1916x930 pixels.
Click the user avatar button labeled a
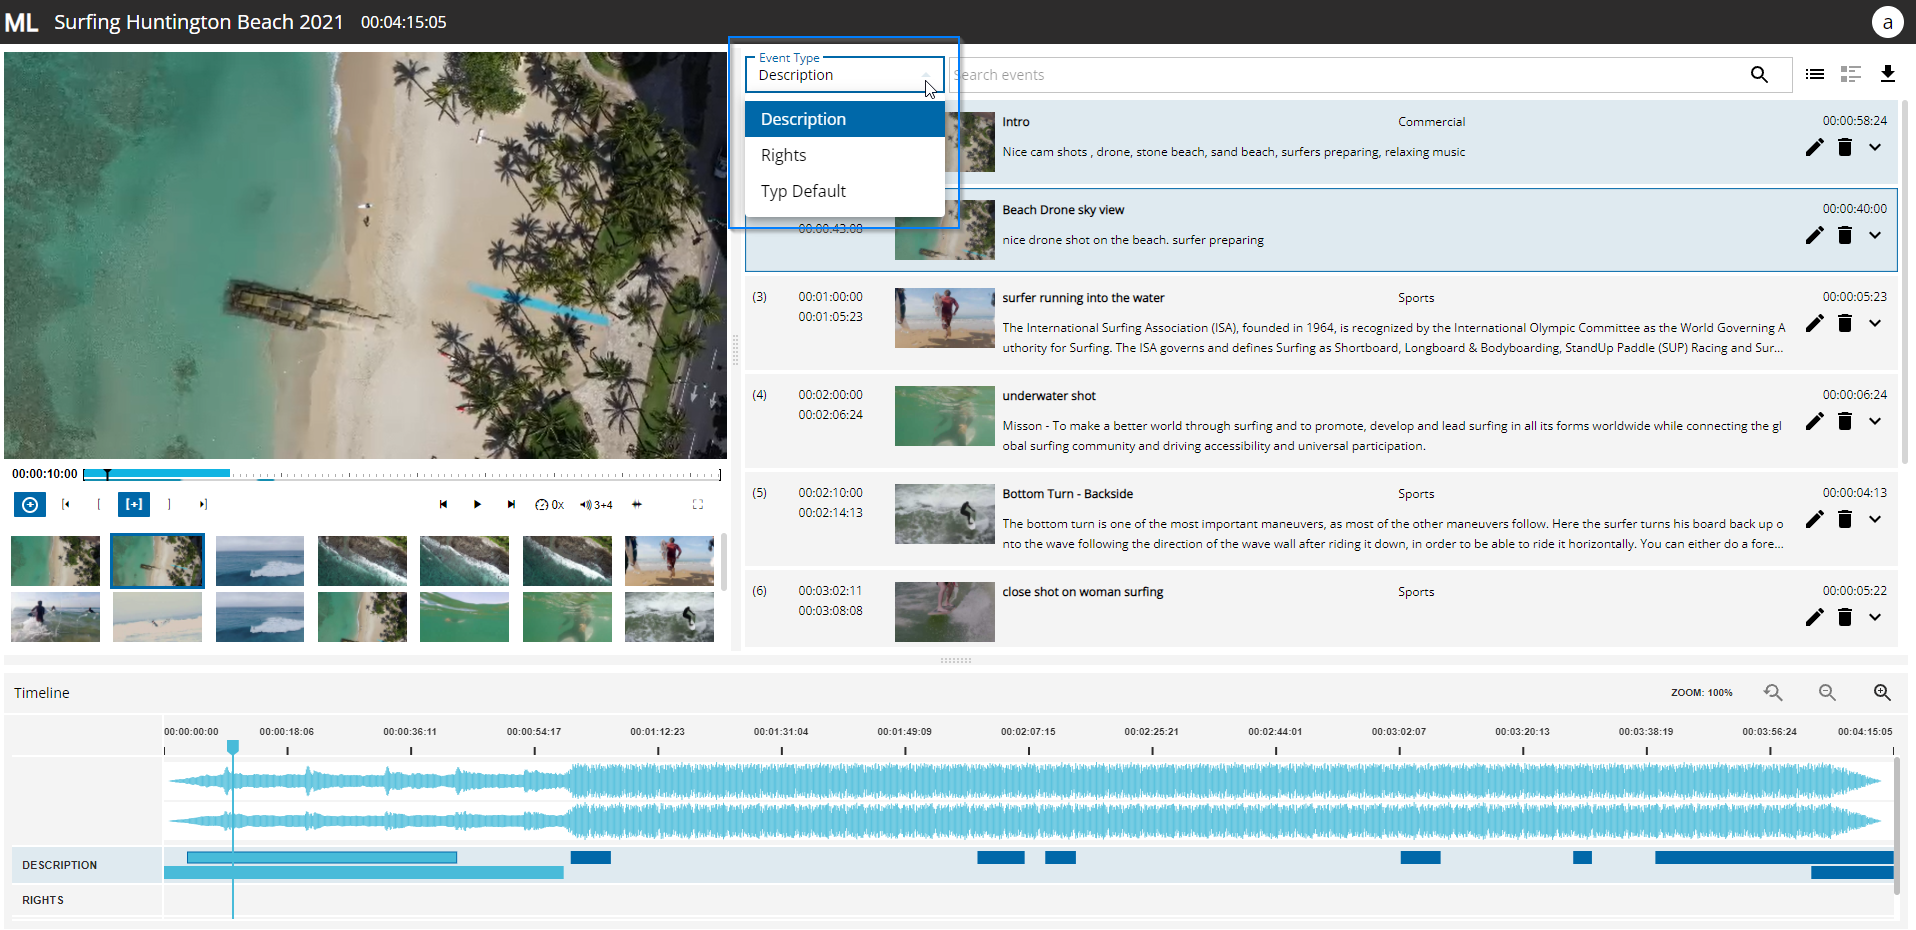(x=1887, y=22)
